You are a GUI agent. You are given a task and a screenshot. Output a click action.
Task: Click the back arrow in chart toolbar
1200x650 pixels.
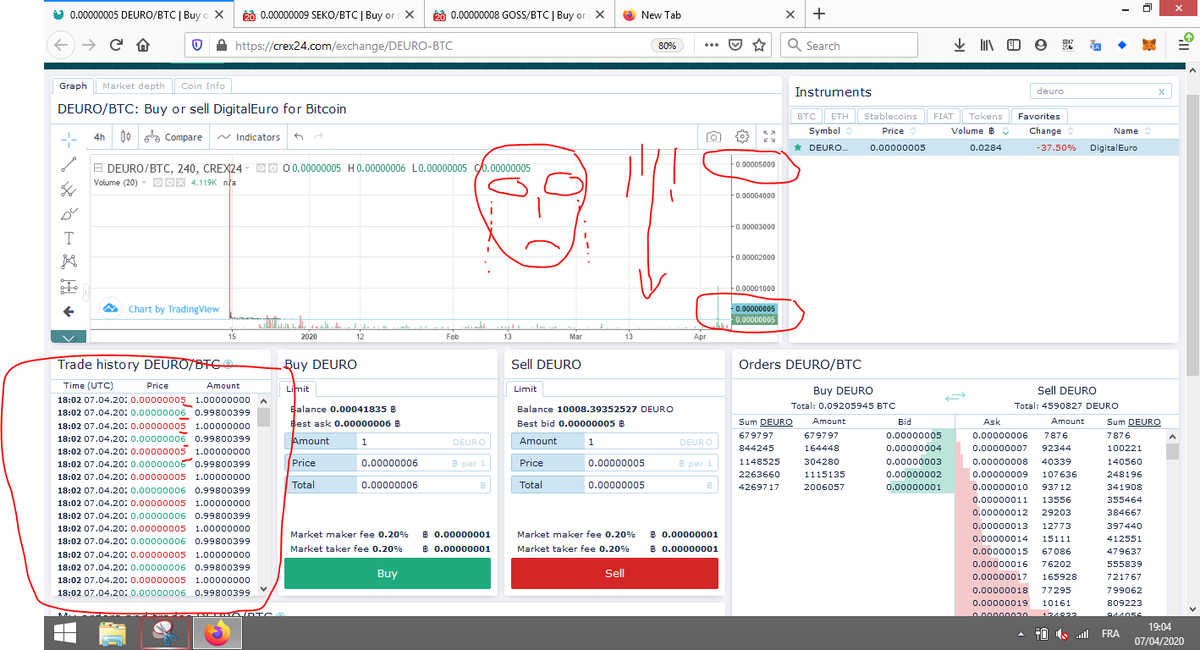pyautogui.click(x=68, y=312)
